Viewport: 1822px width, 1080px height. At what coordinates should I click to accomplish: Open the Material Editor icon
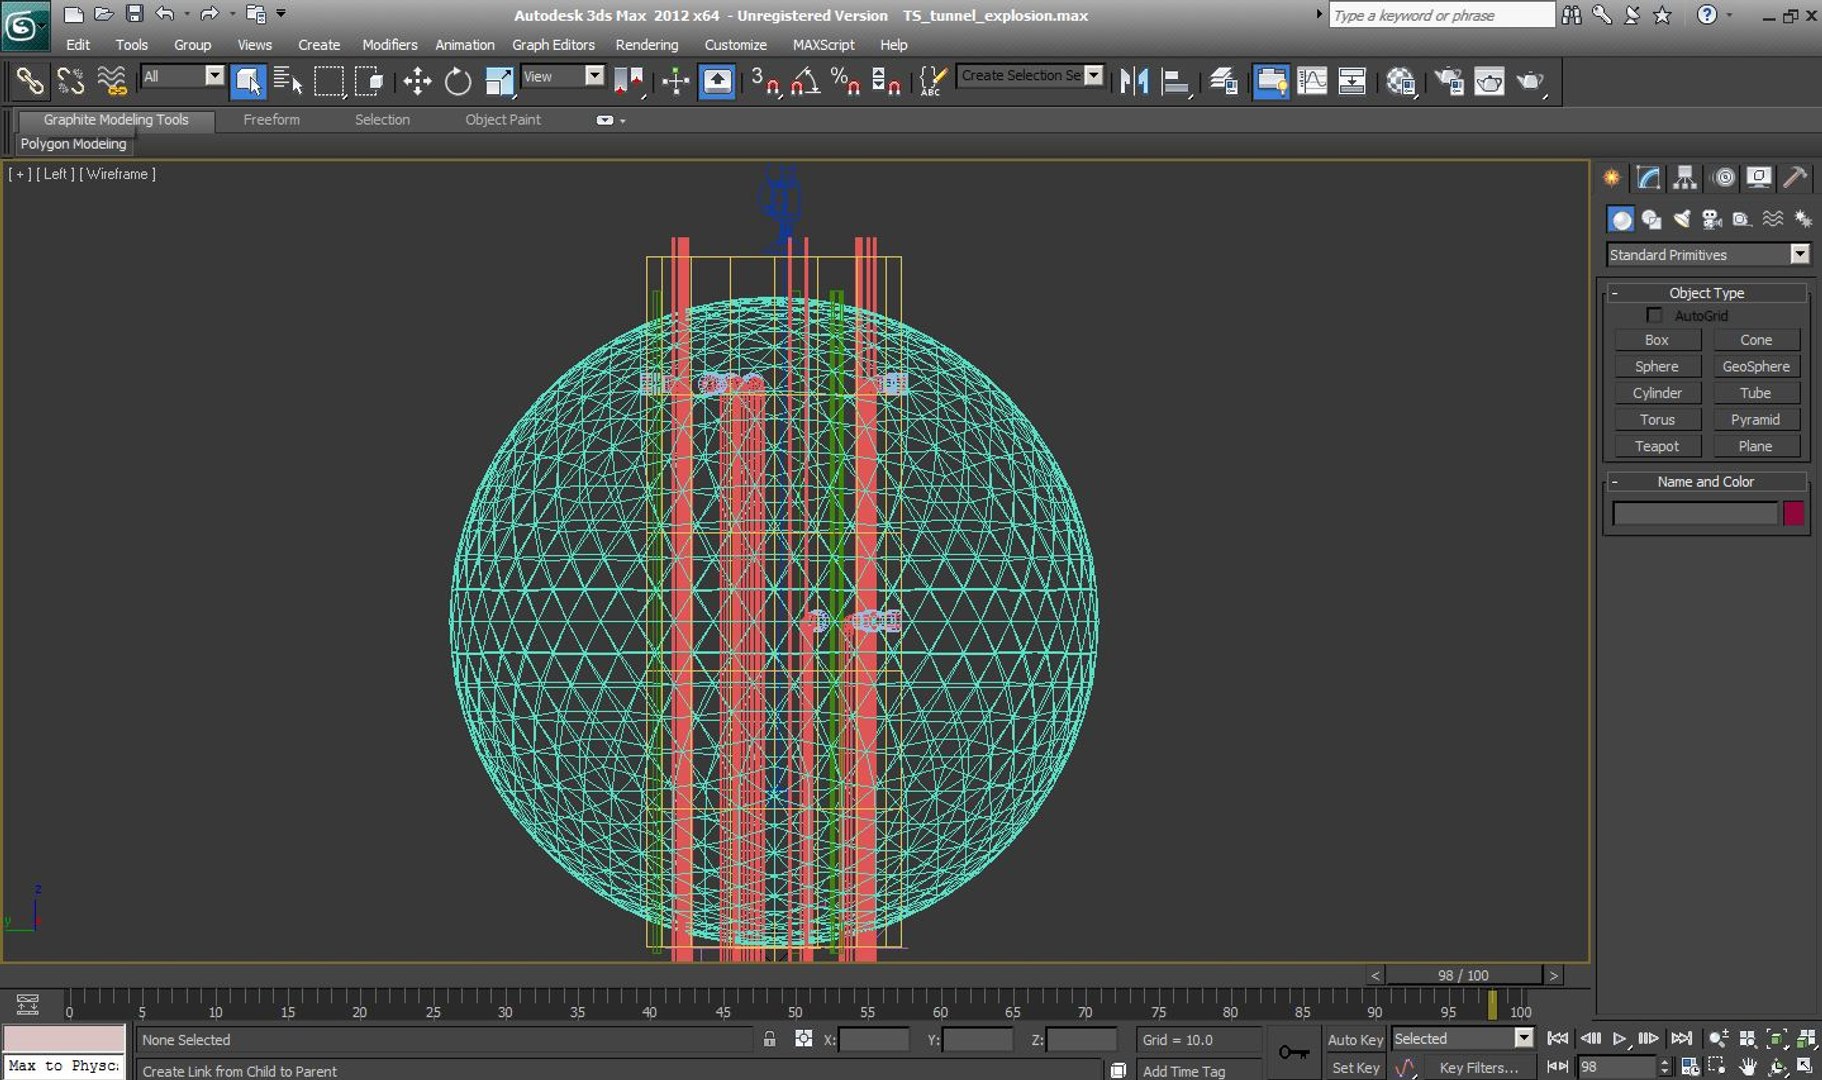click(x=1400, y=81)
